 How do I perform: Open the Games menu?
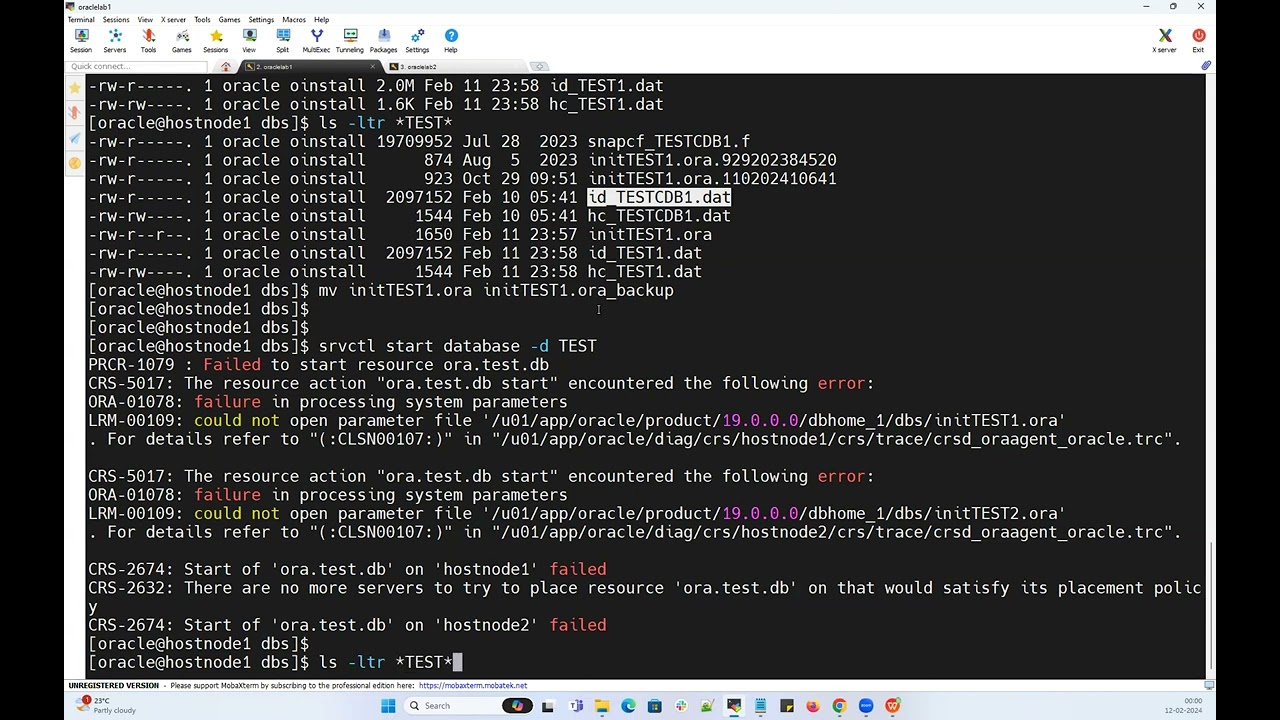229,20
